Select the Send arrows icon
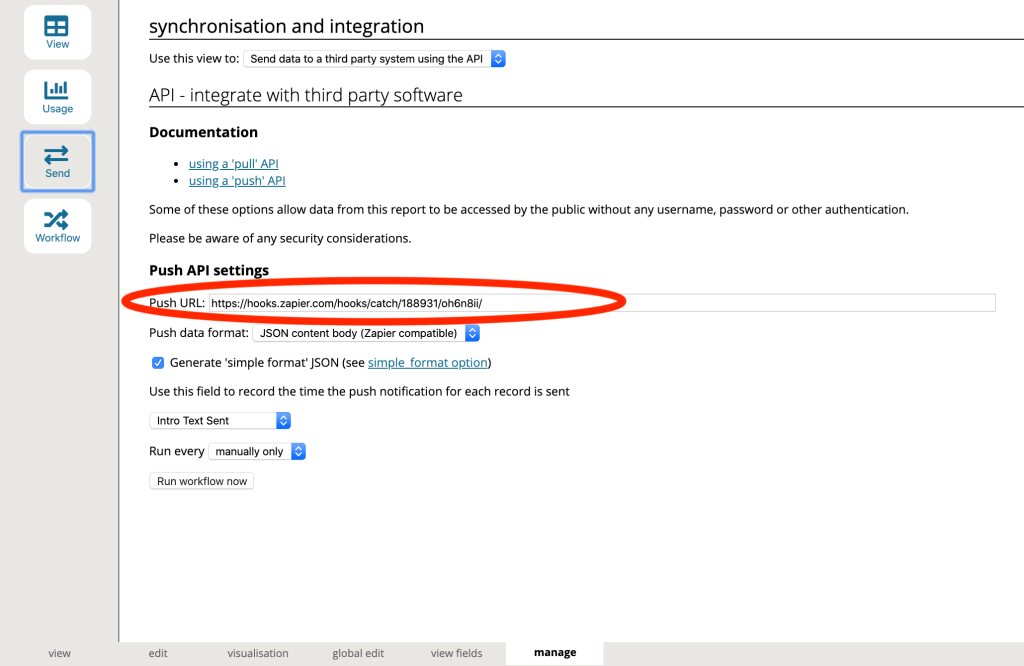Screen dimensions: 1024x666 57,161
